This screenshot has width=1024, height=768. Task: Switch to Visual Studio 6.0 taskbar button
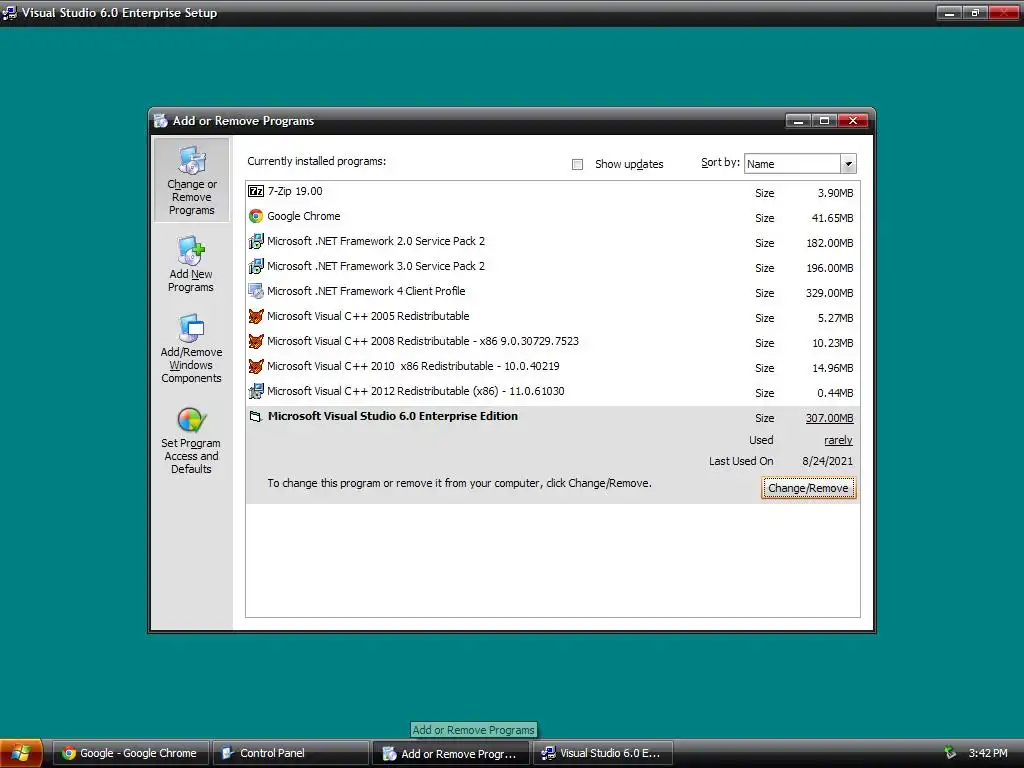[603, 753]
